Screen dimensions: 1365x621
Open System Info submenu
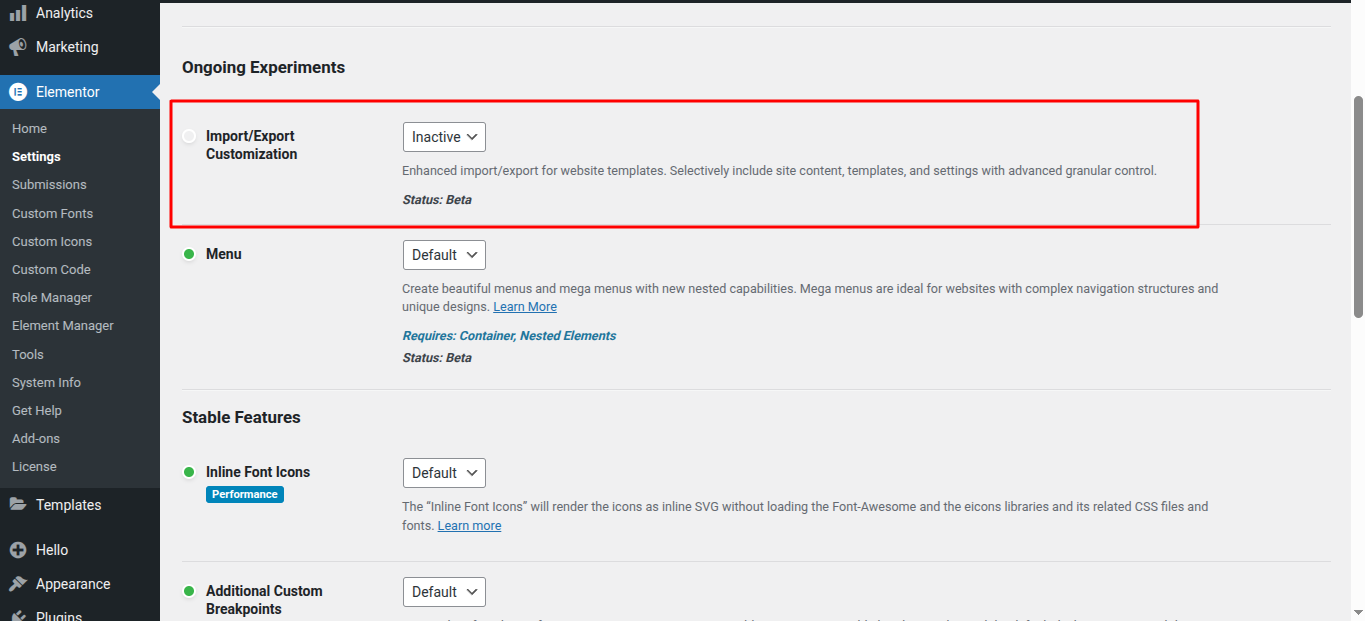pos(46,383)
